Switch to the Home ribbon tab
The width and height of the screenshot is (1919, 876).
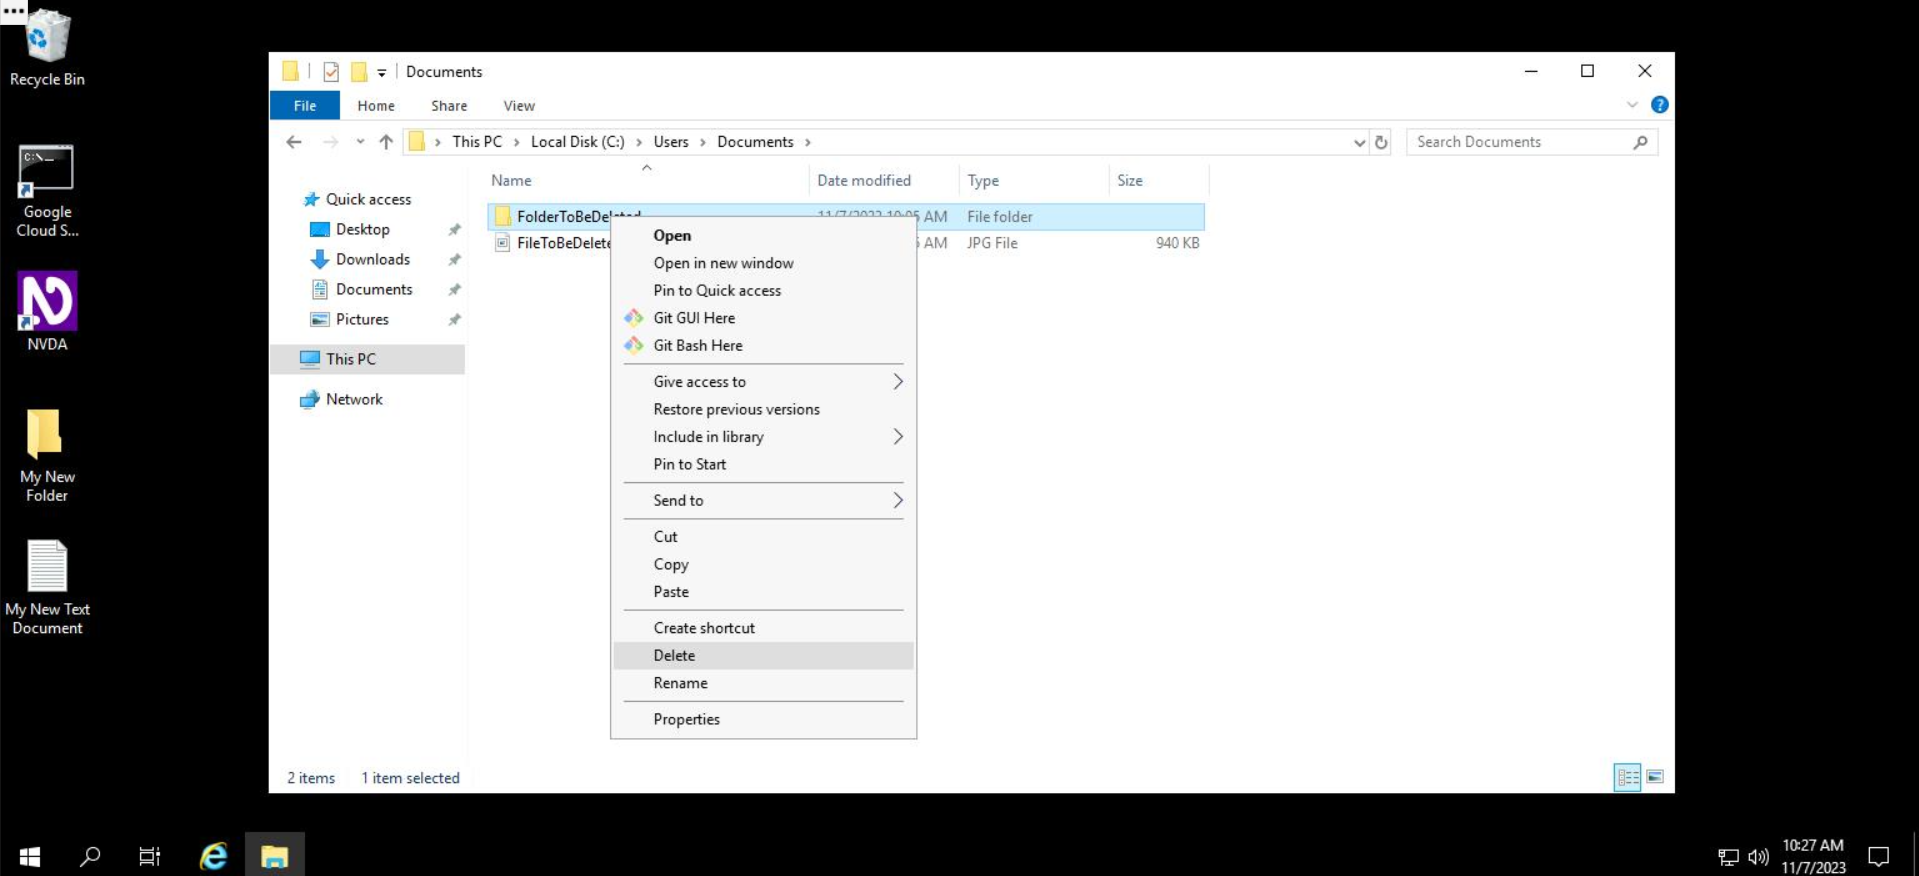(x=376, y=105)
